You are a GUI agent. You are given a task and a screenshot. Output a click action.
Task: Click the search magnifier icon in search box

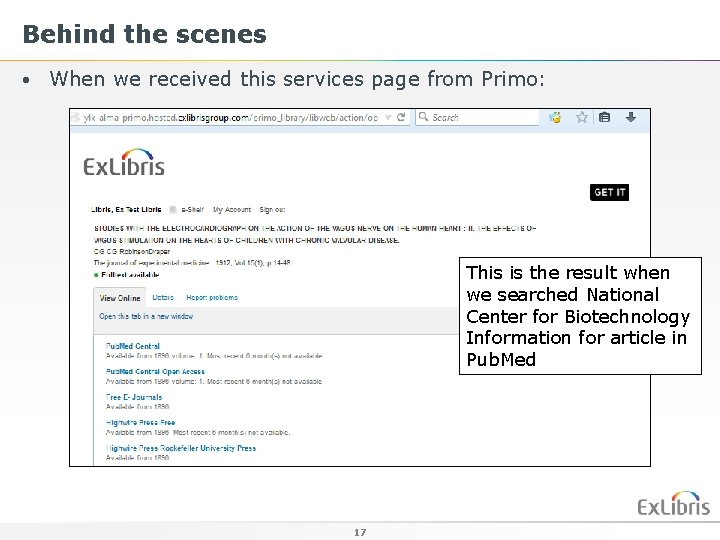[x=423, y=117]
